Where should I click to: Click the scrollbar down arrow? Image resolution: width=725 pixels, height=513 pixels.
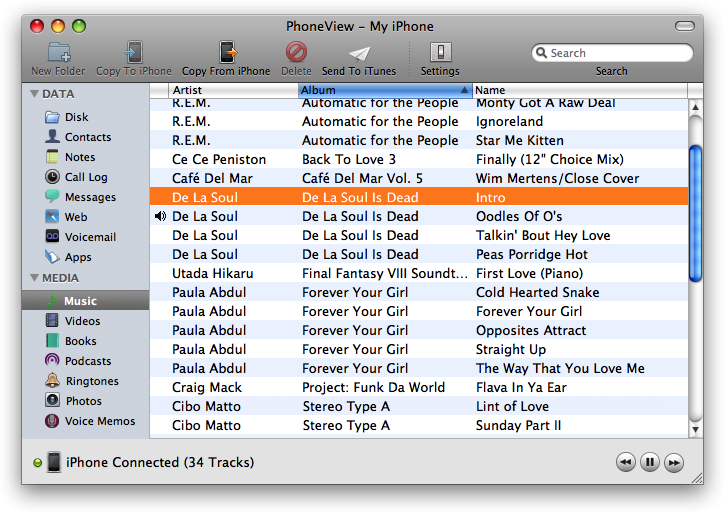695,429
